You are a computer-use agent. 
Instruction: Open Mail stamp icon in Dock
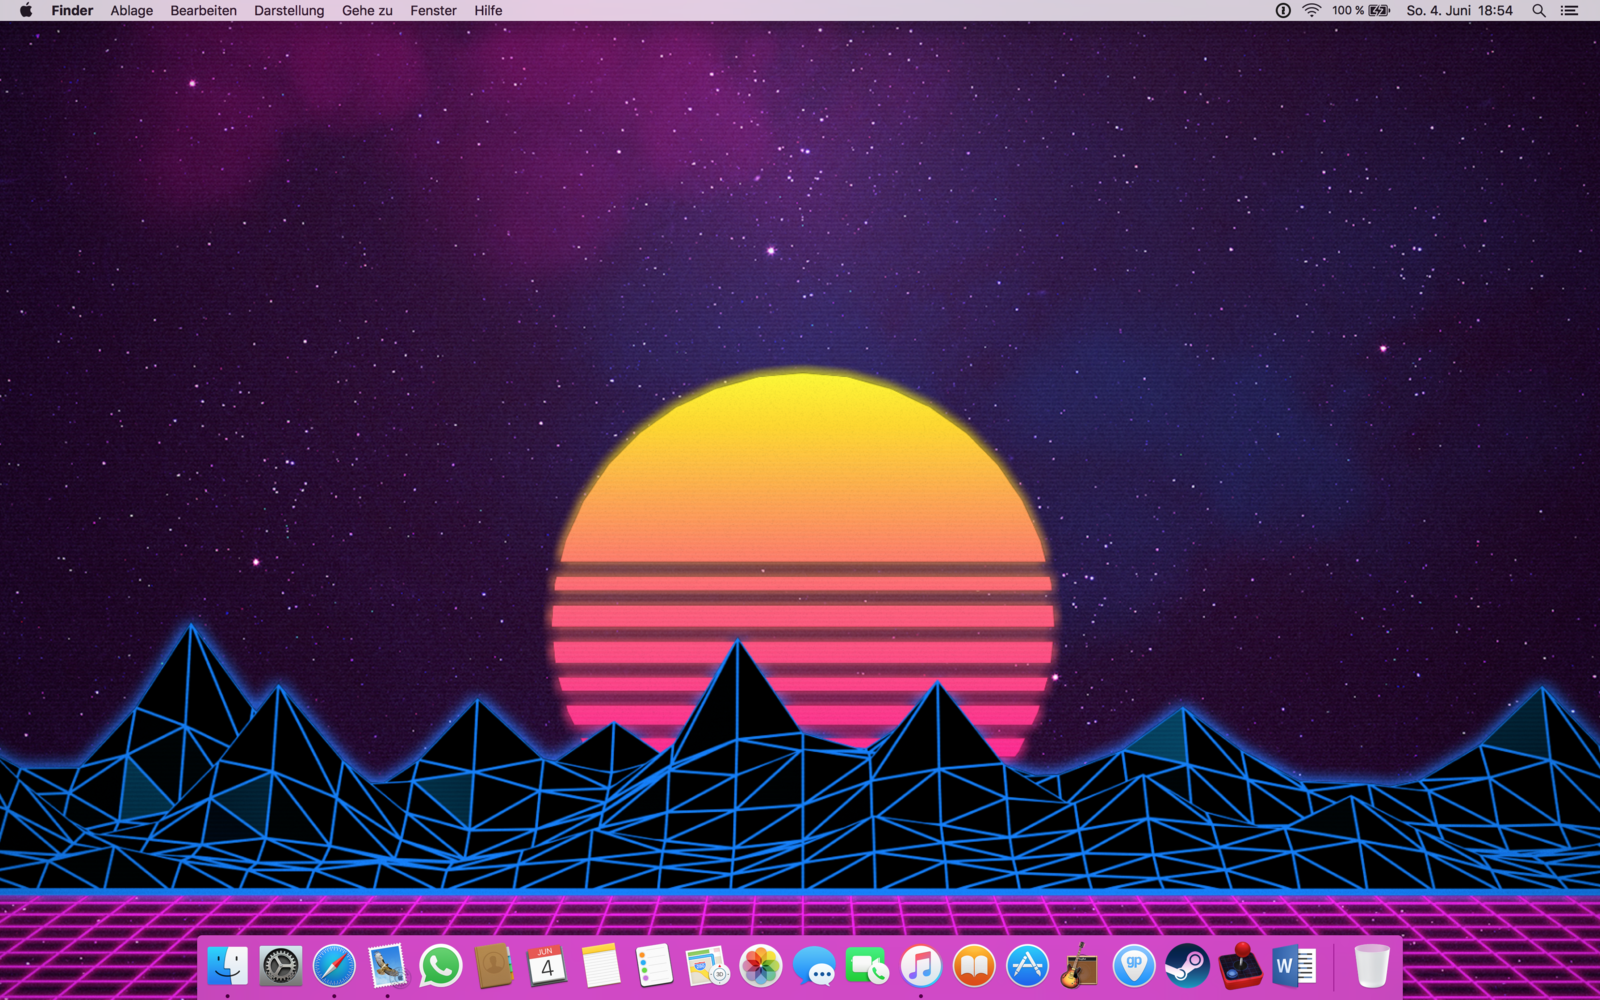tap(387, 966)
